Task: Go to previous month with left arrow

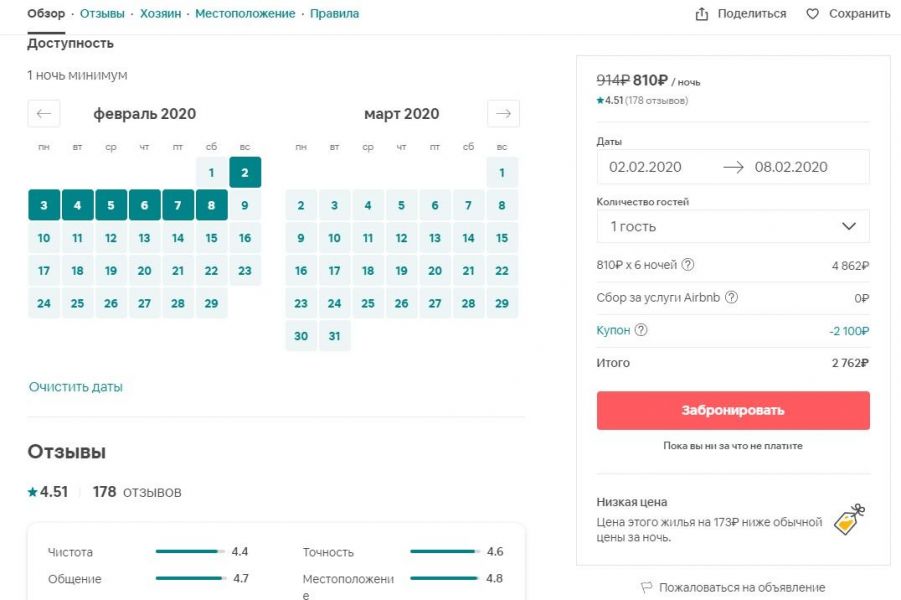Action: [x=44, y=114]
